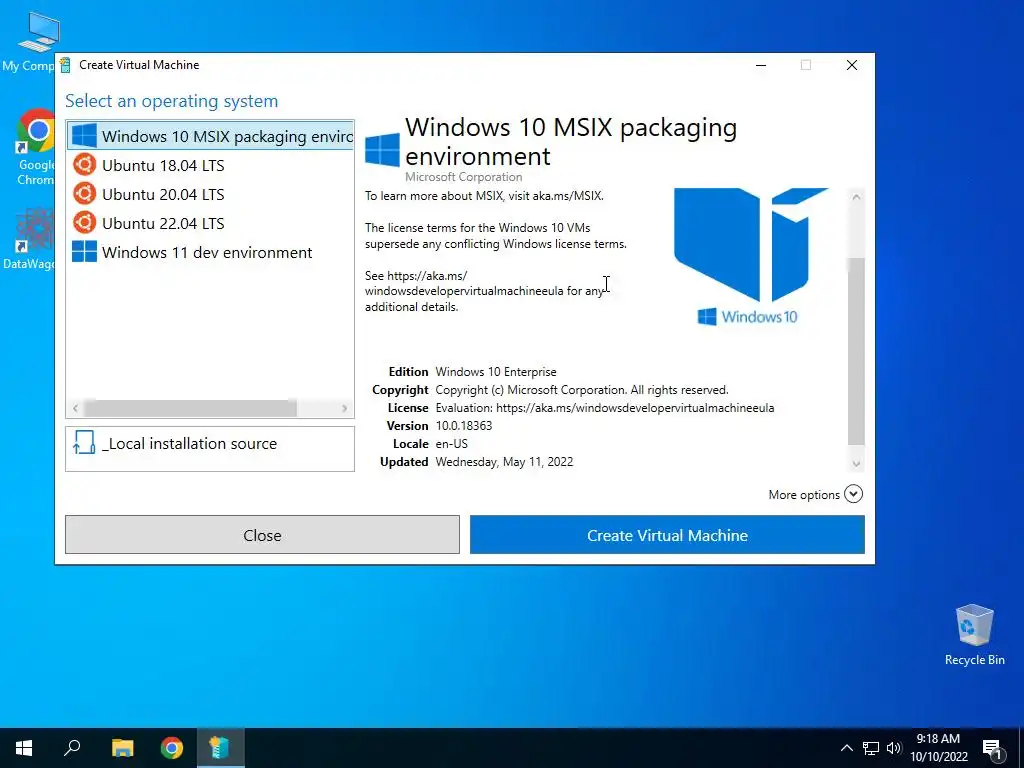This screenshot has width=1024, height=768.
Task: Start Create Virtual Machine button
Action: (x=667, y=535)
